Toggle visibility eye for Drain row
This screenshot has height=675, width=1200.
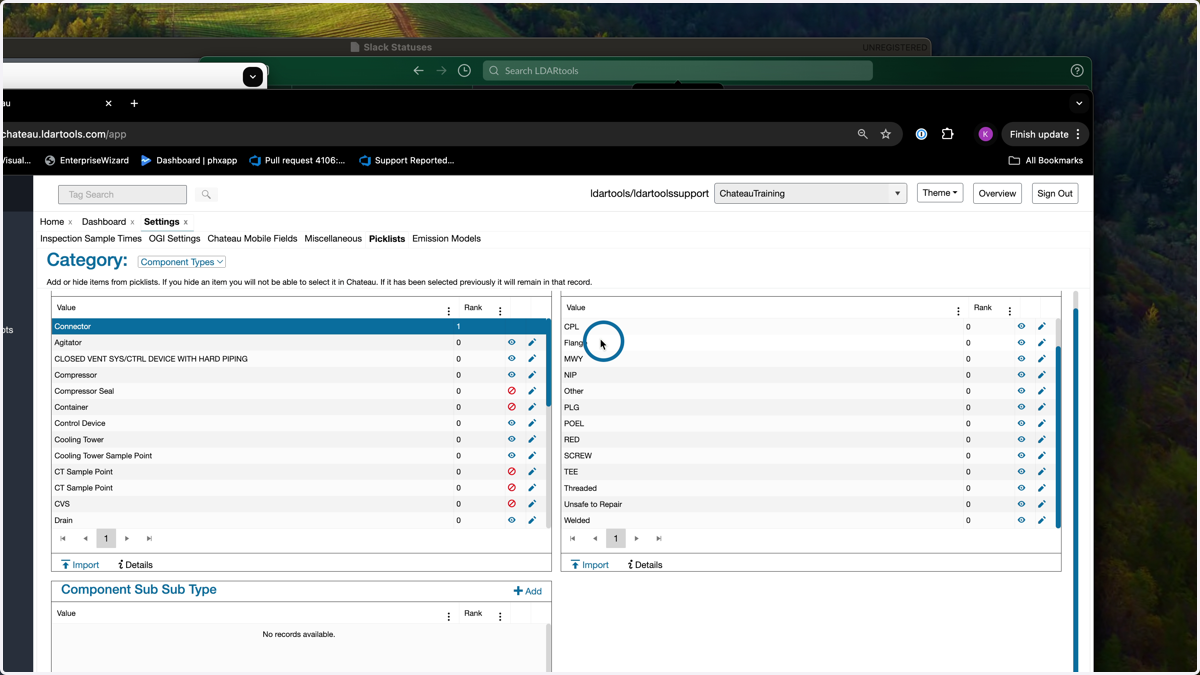coord(512,520)
